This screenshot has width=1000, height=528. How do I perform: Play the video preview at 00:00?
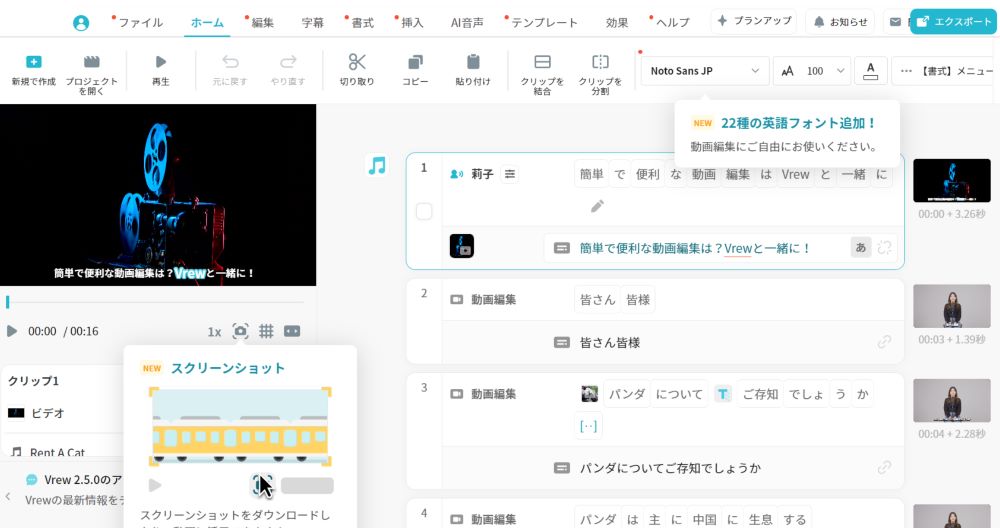11,331
